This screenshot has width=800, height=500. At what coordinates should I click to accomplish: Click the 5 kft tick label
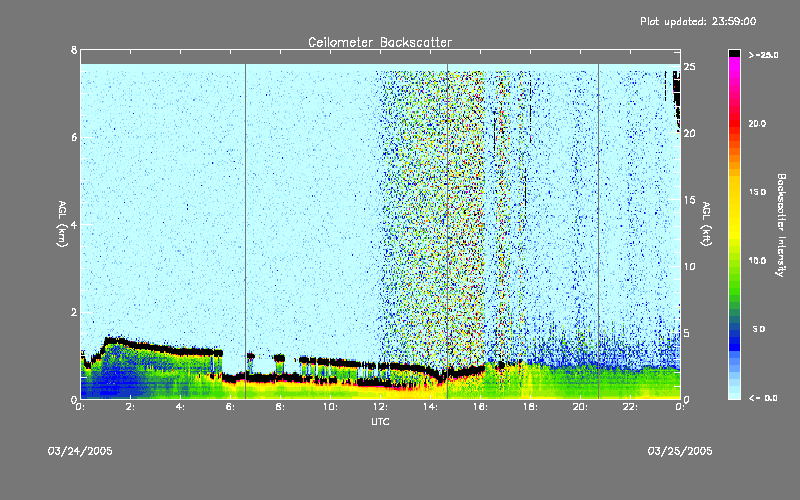(x=687, y=333)
